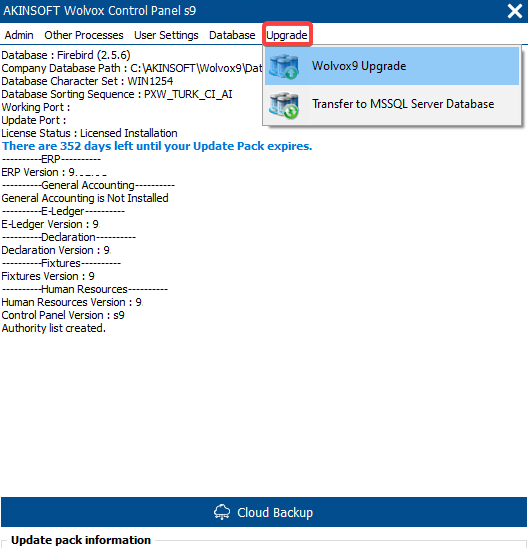Image resolution: width=528 pixels, height=548 pixels.
Task: Click the Wolvox9 Upgrade database icon
Action: [x=283, y=66]
